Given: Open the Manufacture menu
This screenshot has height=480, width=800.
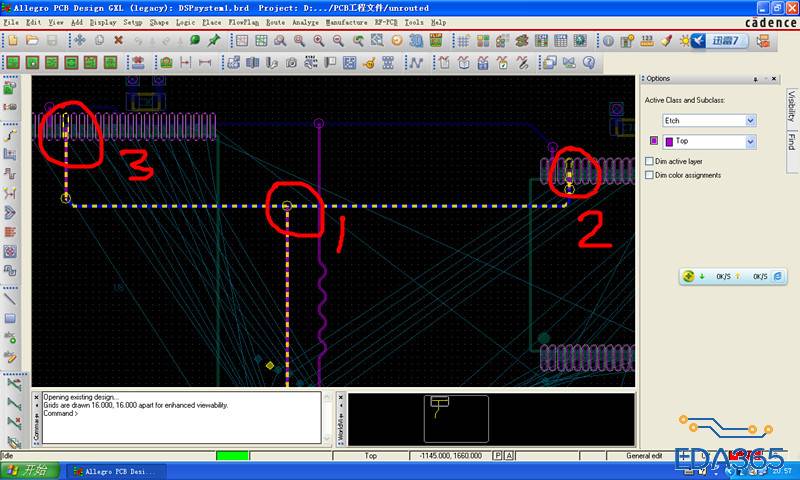Looking at the screenshot, I should coord(346,22).
